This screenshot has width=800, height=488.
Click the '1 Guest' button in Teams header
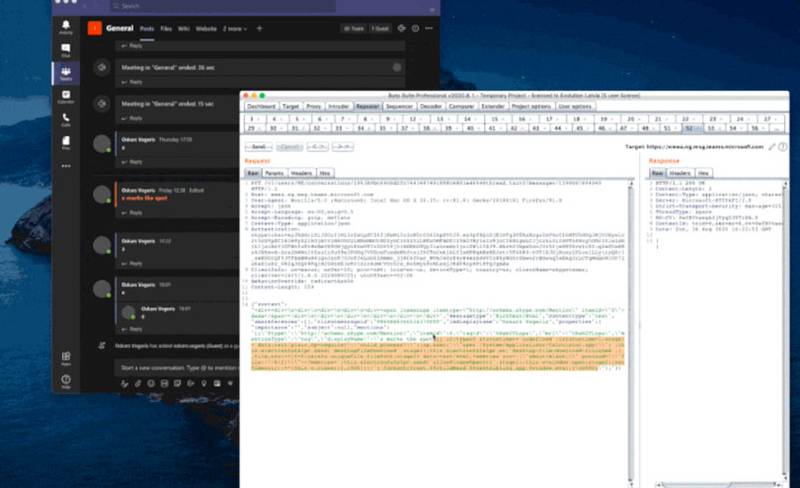pos(380,29)
